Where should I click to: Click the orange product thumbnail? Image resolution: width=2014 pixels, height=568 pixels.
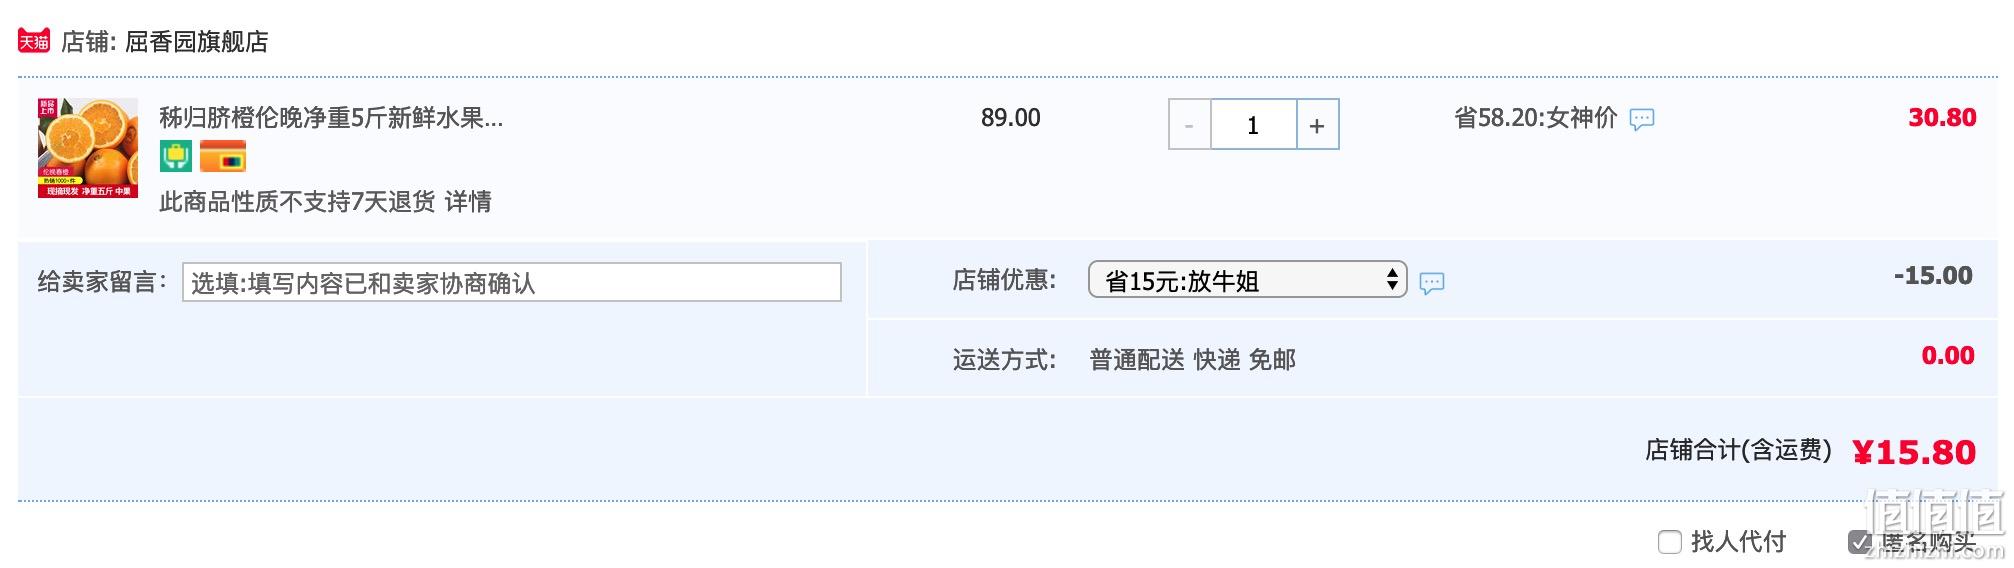pos(88,148)
